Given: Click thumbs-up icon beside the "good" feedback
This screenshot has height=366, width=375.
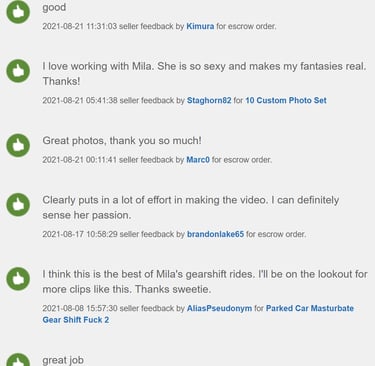Looking at the screenshot, I should [18, 12].
